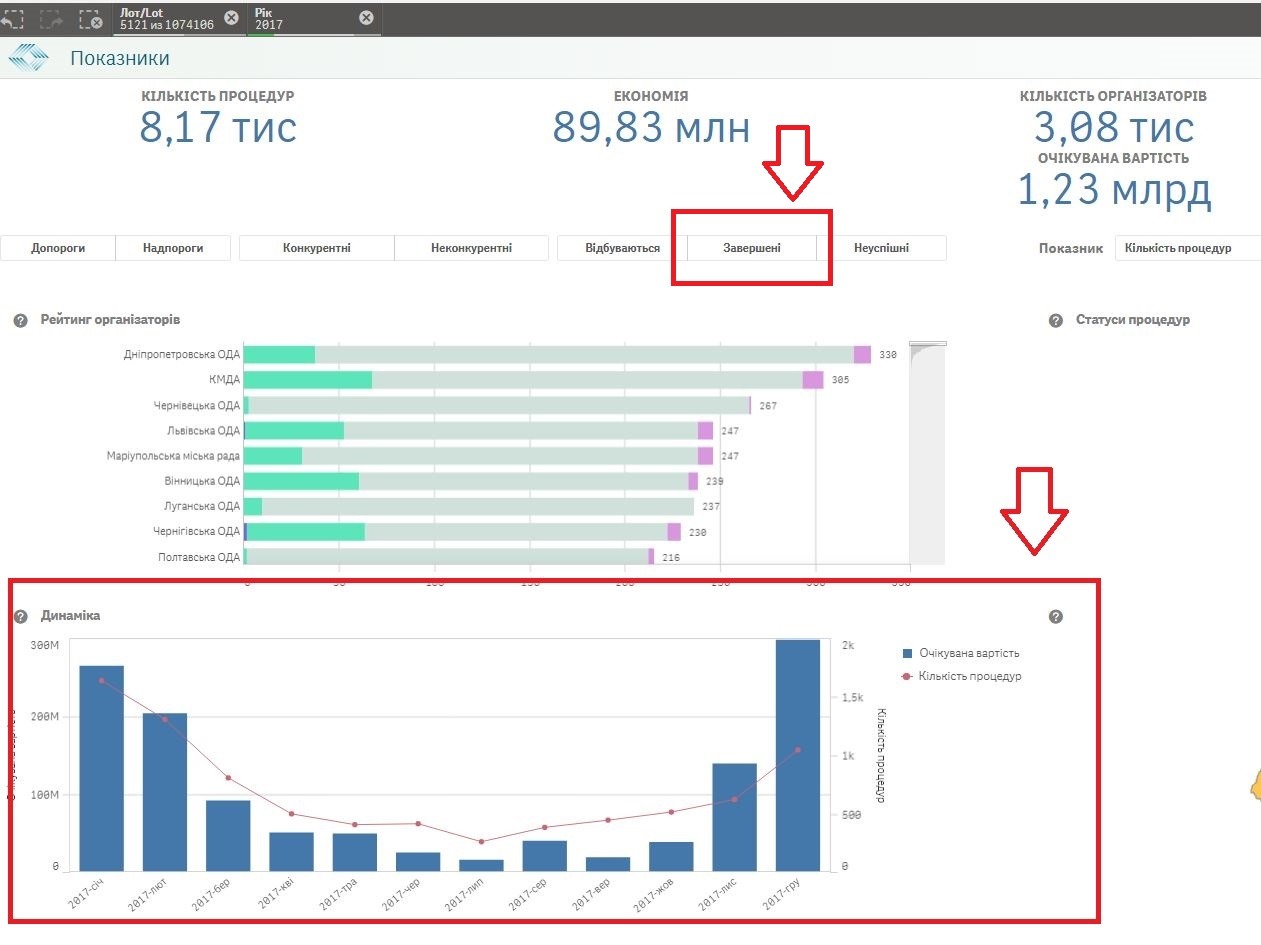This screenshot has height=945, width=1261.
Task: Remove the Рік 2017 selection filter
Action: (x=366, y=18)
